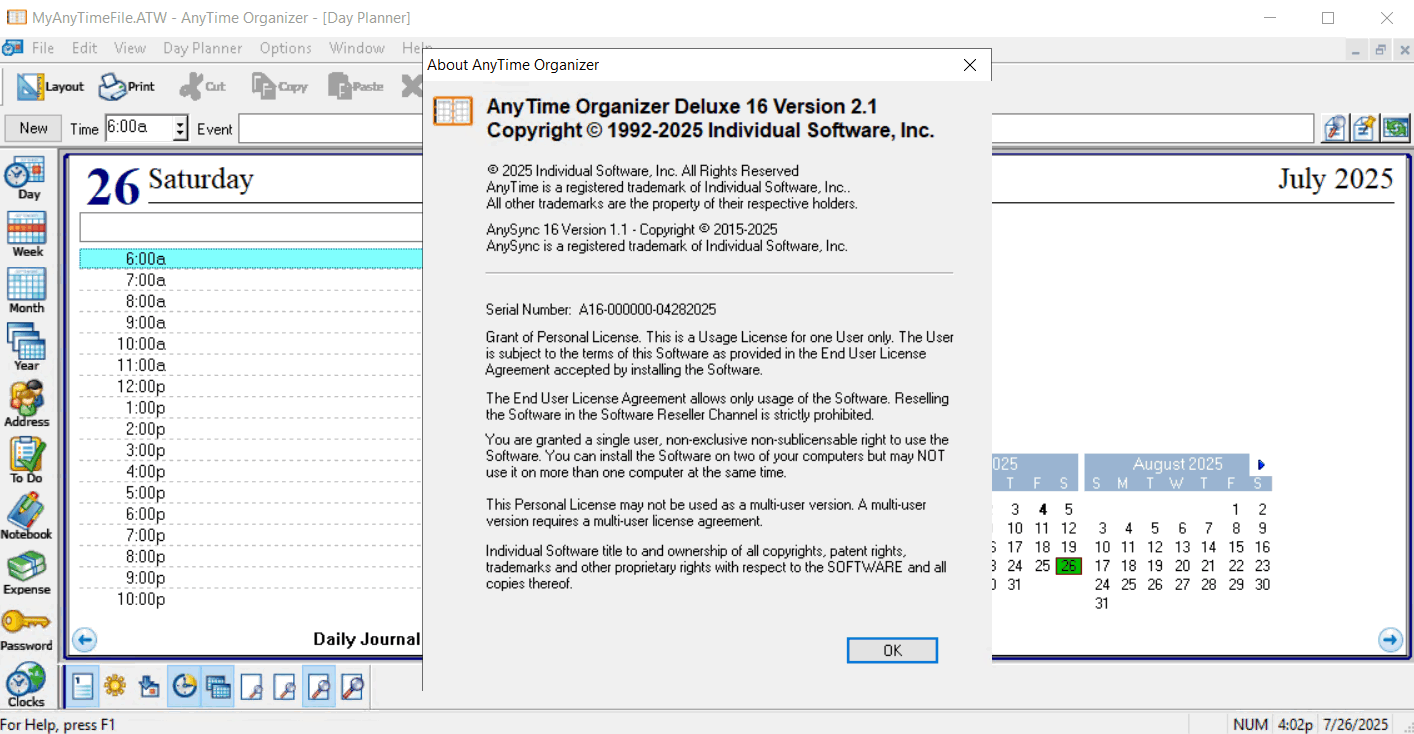Image resolution: width=1414 pixels, height=734 pixels.
Task: Open the Address book icon
Action: click(x=27, y=402)
